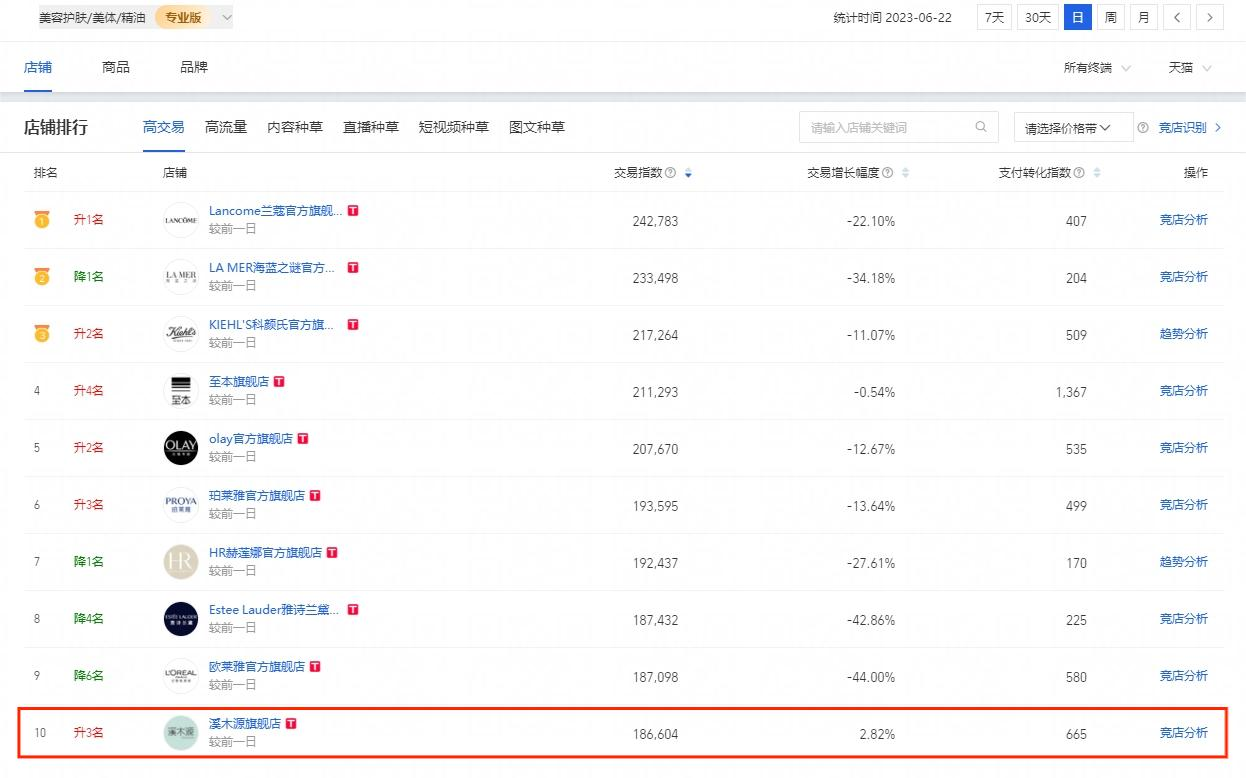Switch to the 商品 tab
Screen dimensions: 1246x778
(115, 67)
